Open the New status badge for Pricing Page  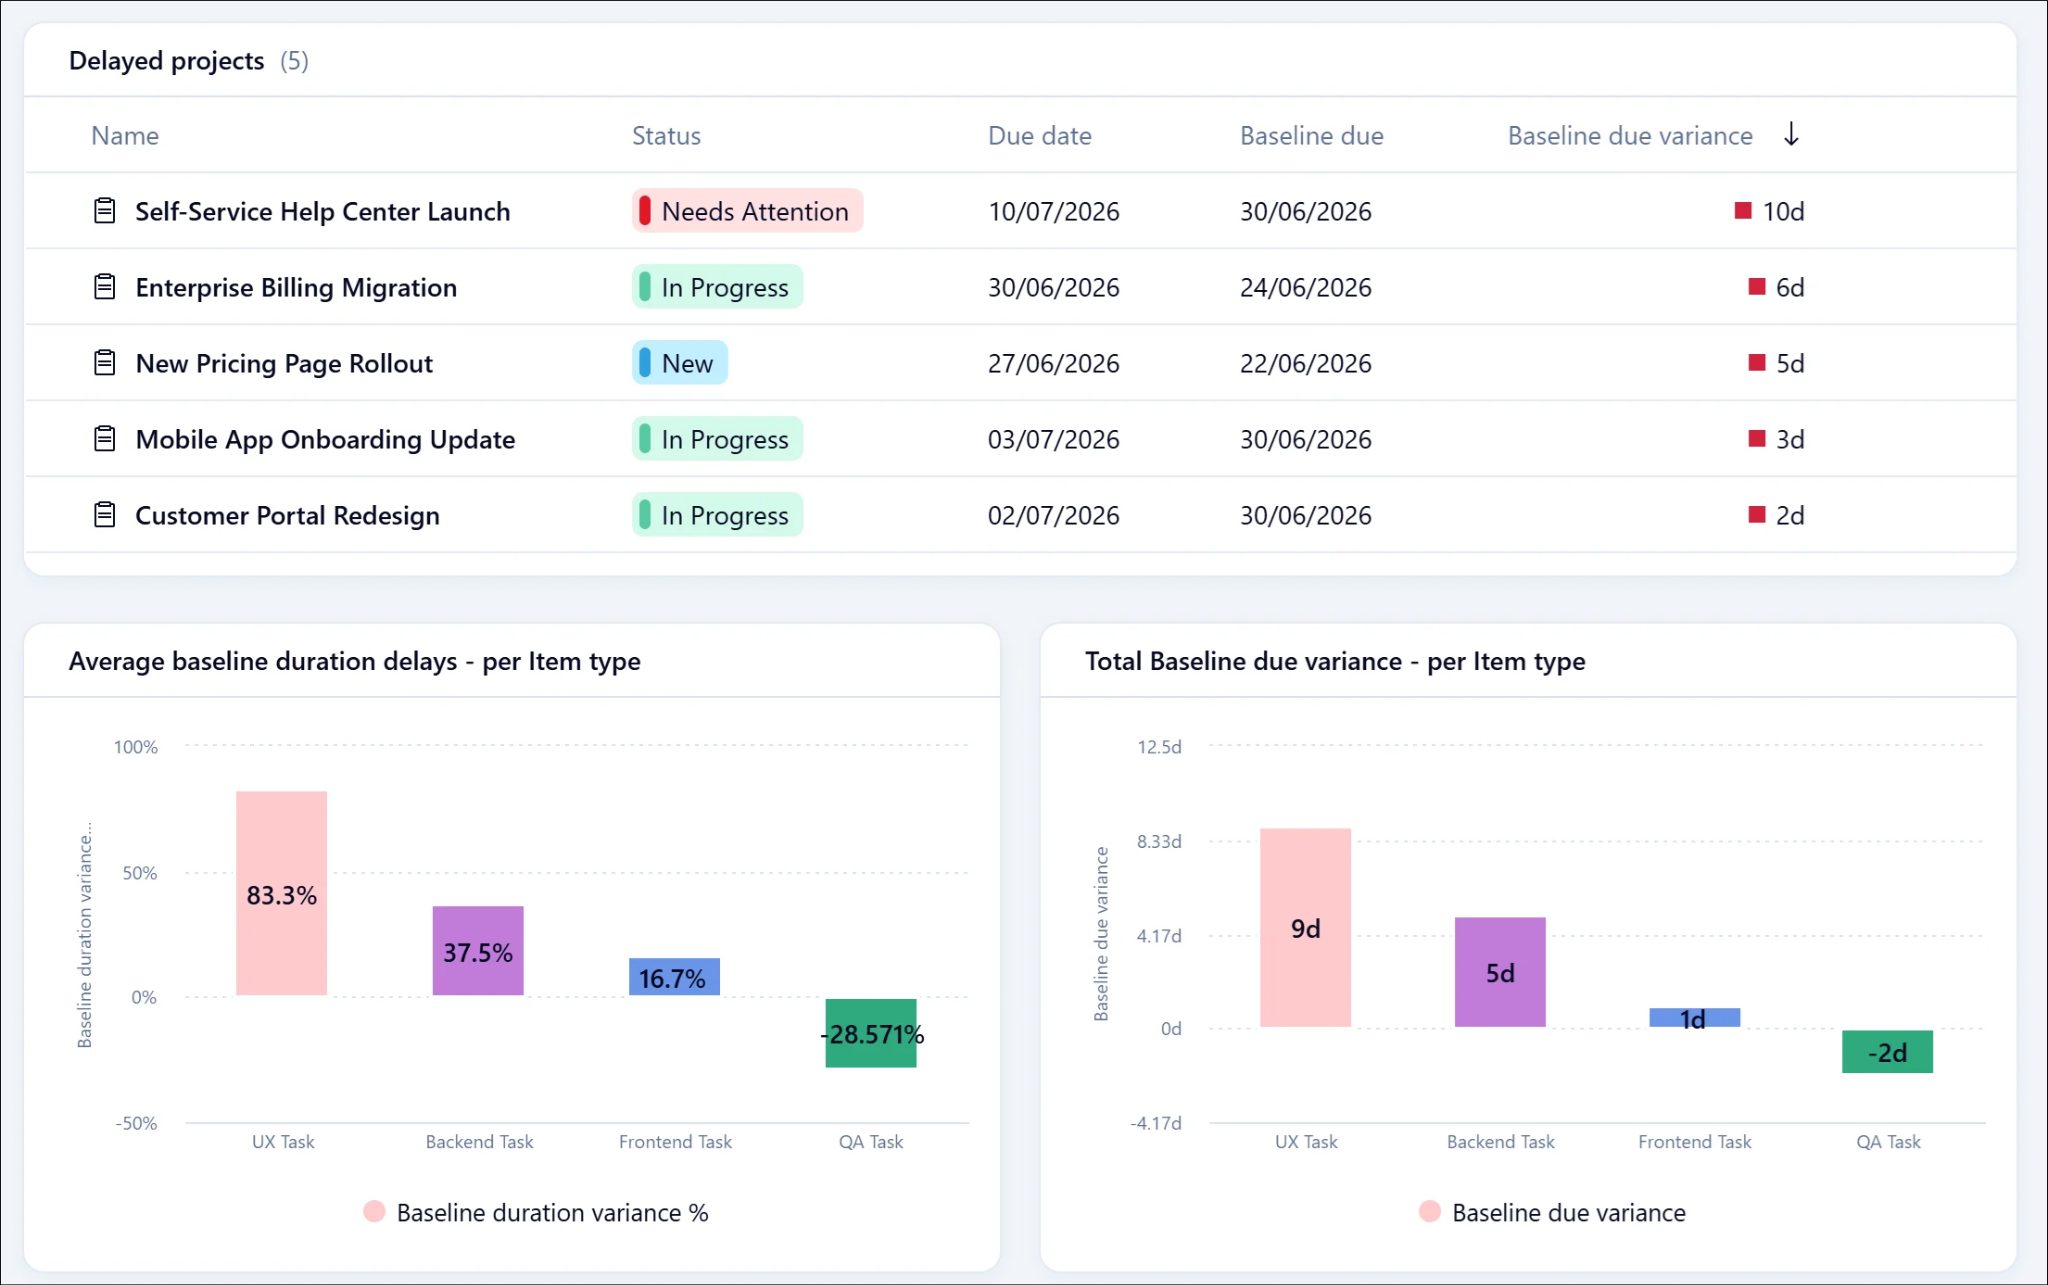[x=680, y=363]
